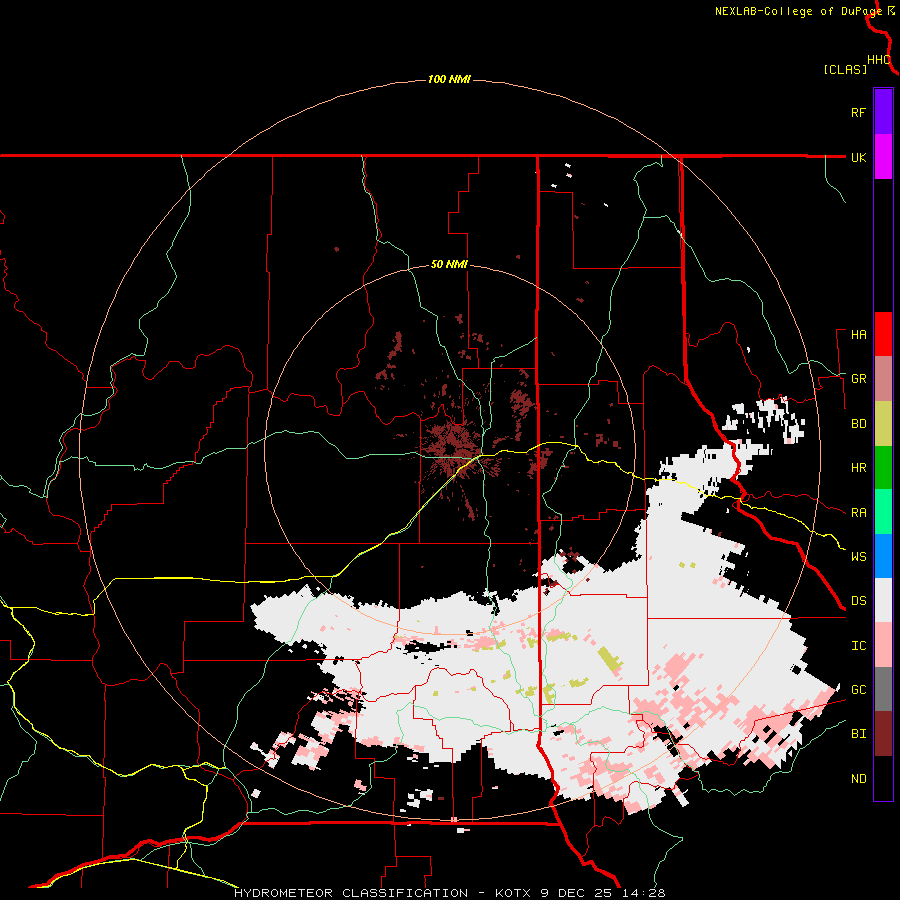Screen dimensions: 900x900
Task: Click the HR legend label
Action: [859, 468]
